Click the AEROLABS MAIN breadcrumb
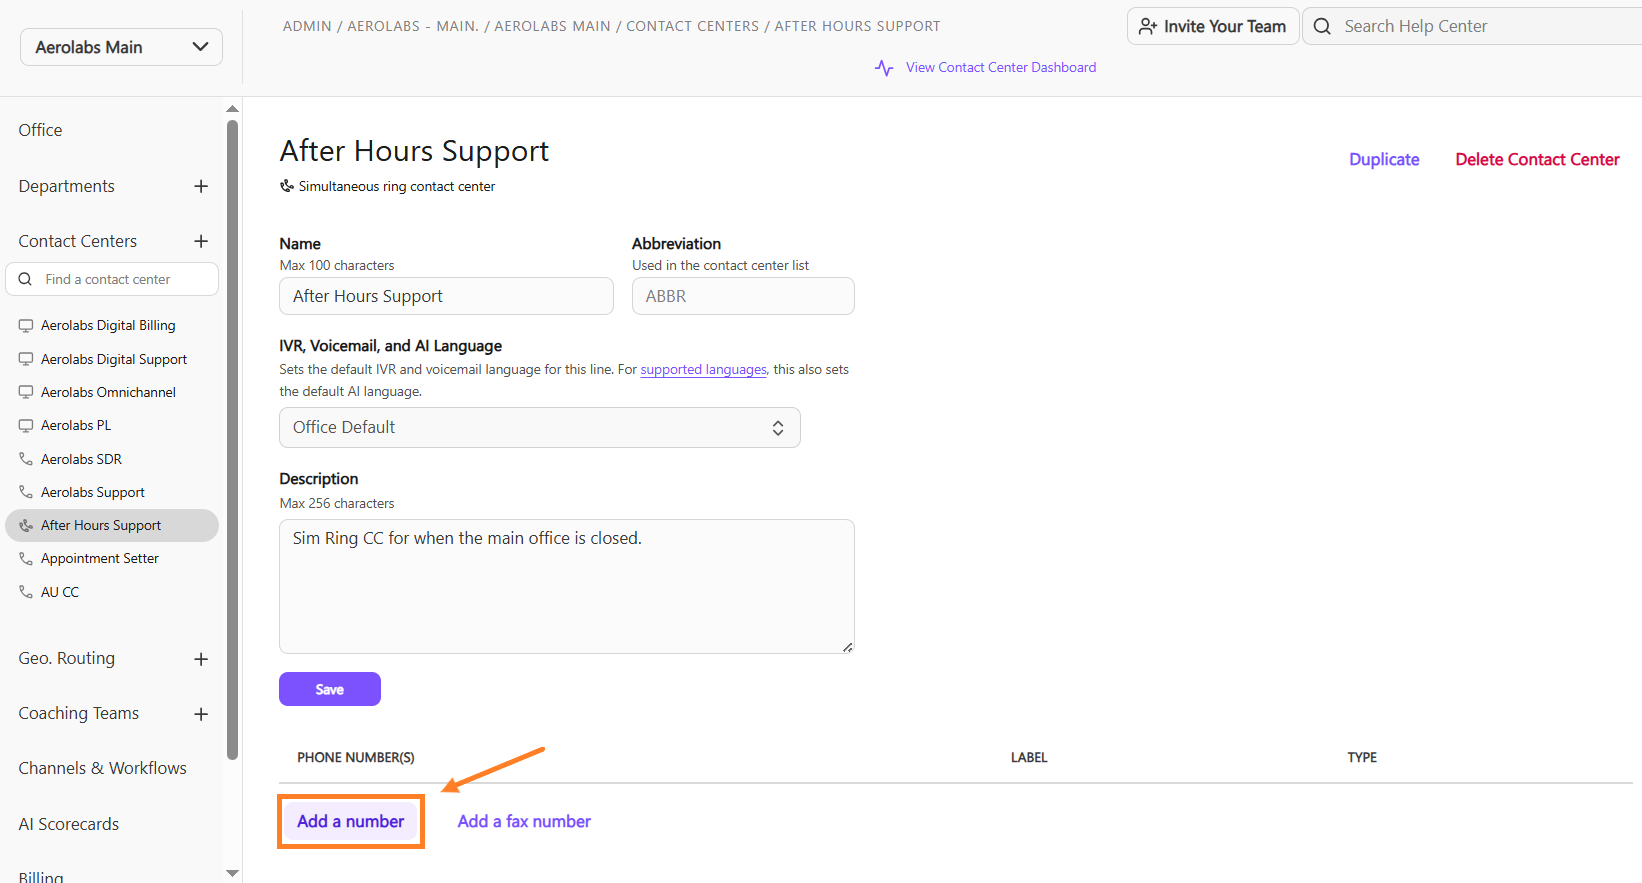 click(x=552, y=26)
